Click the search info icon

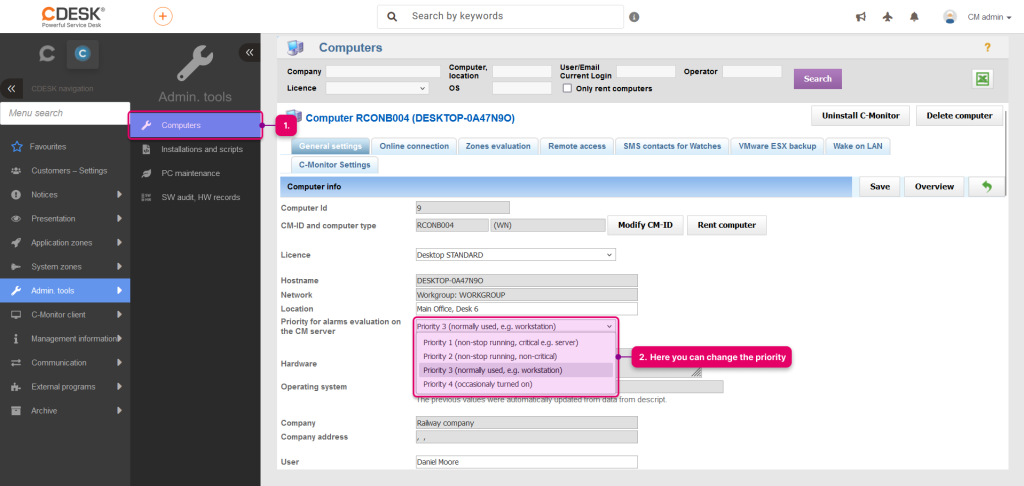[x=634, y=17]
